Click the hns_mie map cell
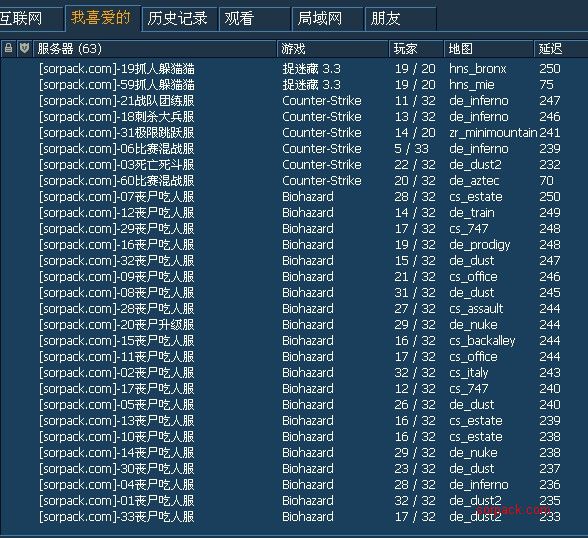 point(472,85)
